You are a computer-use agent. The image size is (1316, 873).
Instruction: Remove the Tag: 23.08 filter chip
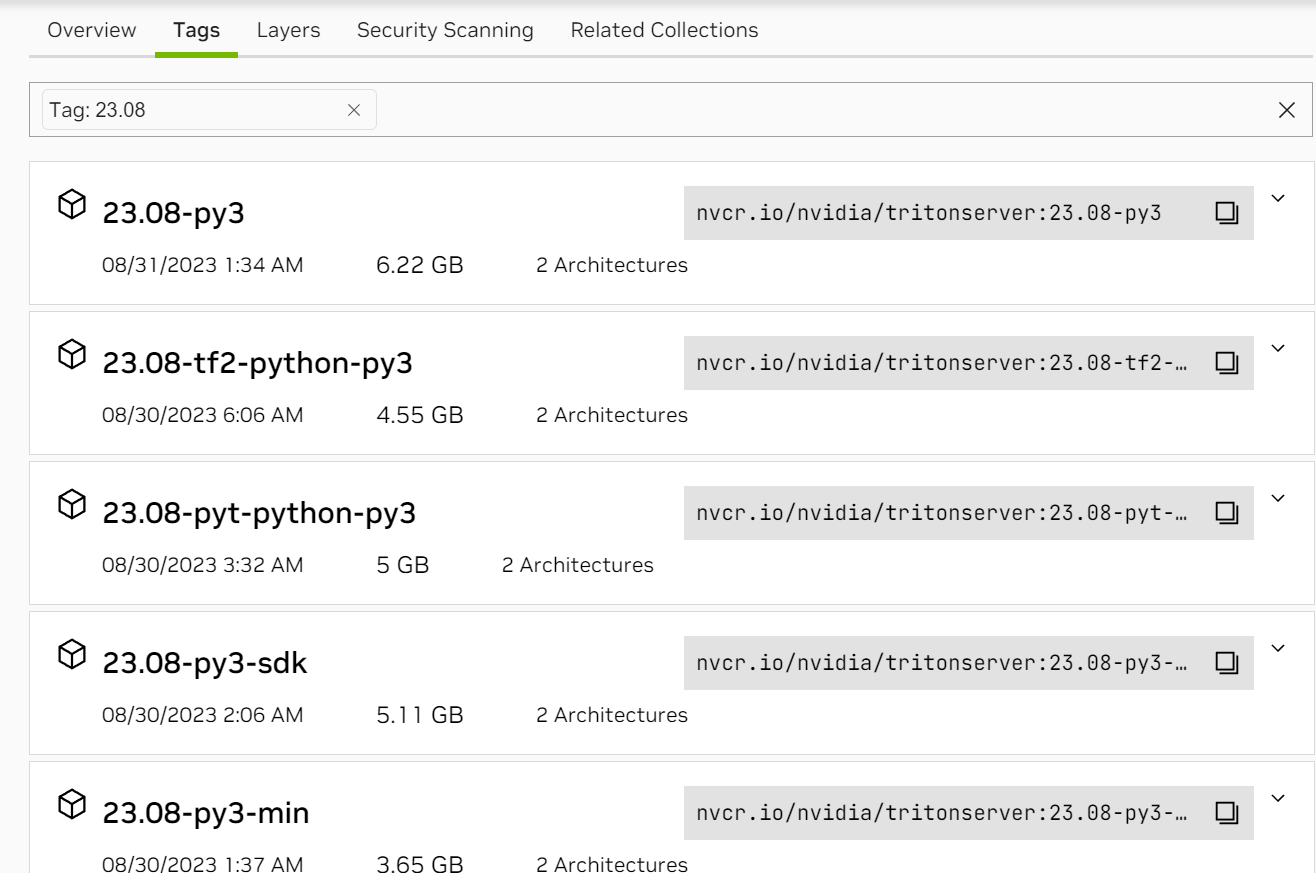(353, 111)
